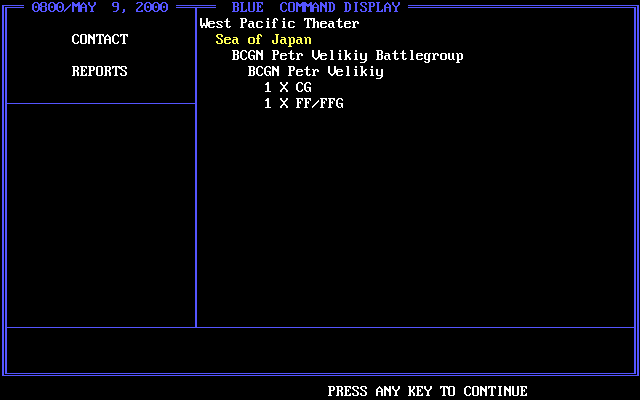Click the BLUE COMMAND DISPLAY title
The height and width of the screenshot is (400, 640).
click(x=316, y=7)
